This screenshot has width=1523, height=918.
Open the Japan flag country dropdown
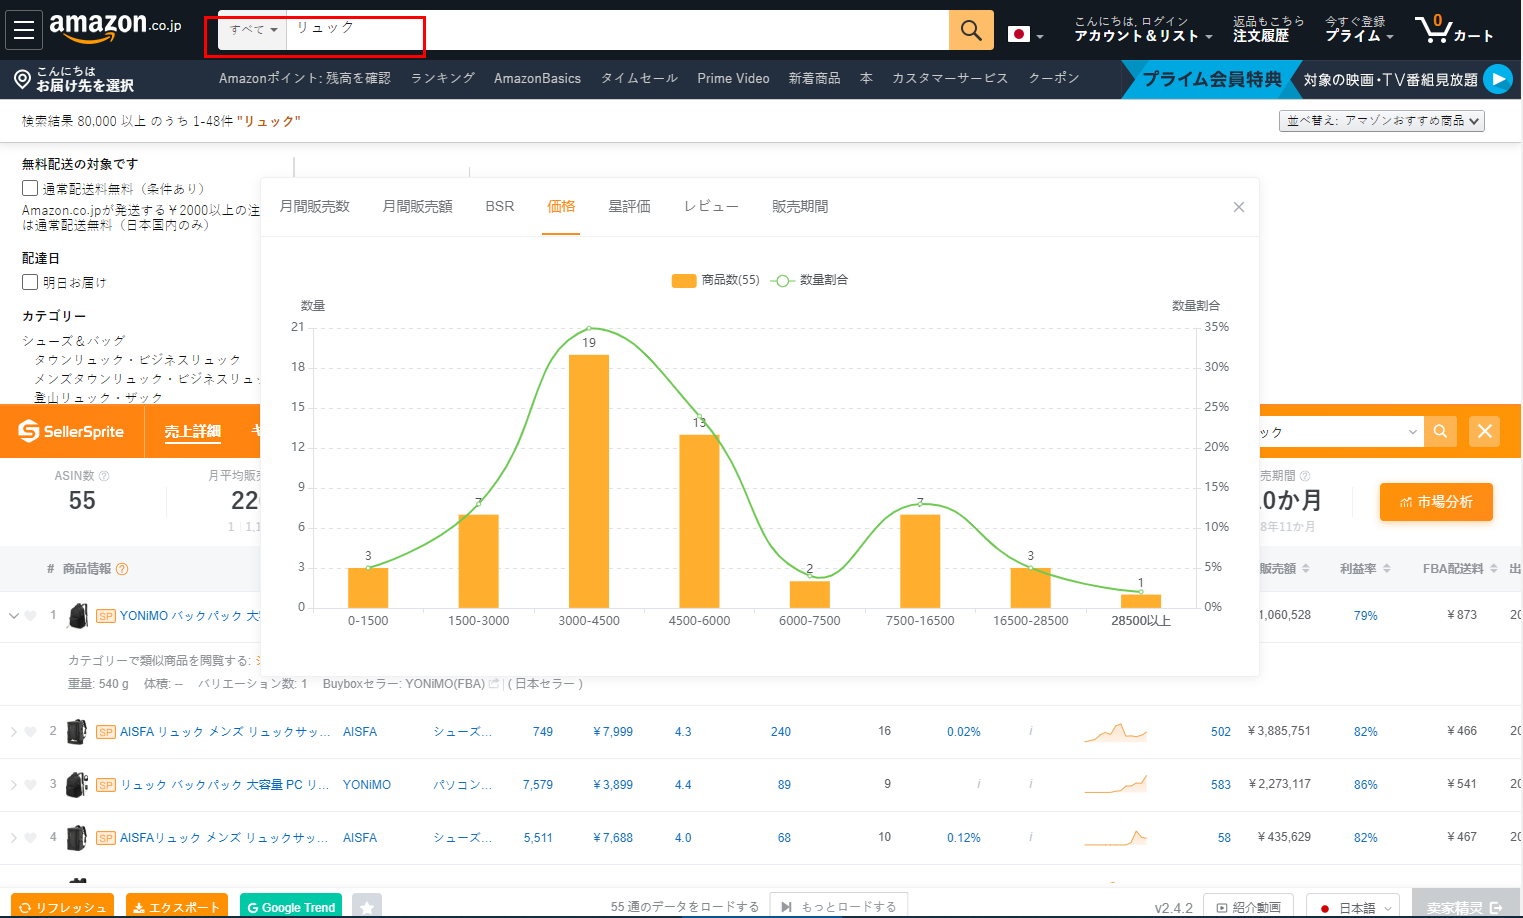click(1026, 34)
